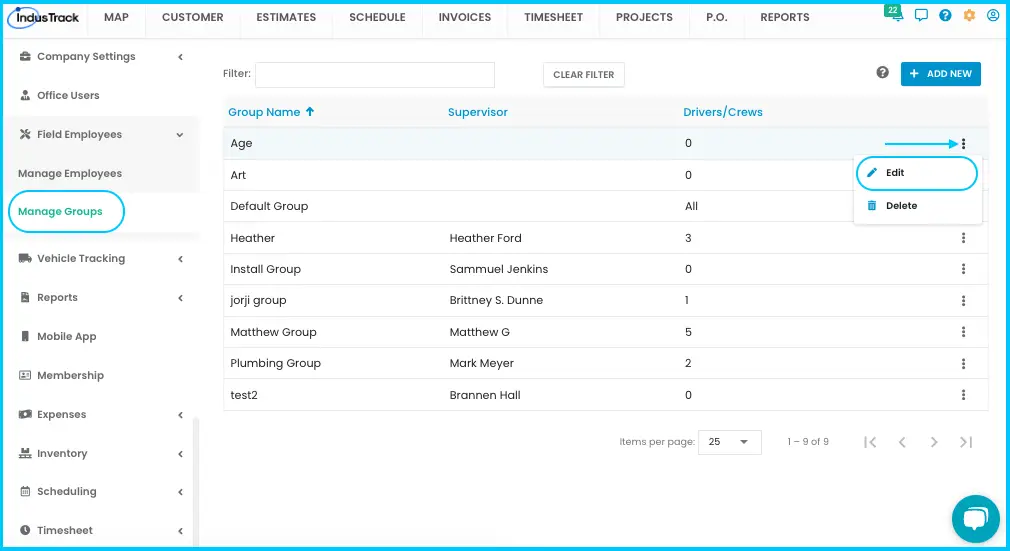This screenshot has width=1010, height=551.
Task: Open the CUSTOMER tab
Action: [193, 17]
